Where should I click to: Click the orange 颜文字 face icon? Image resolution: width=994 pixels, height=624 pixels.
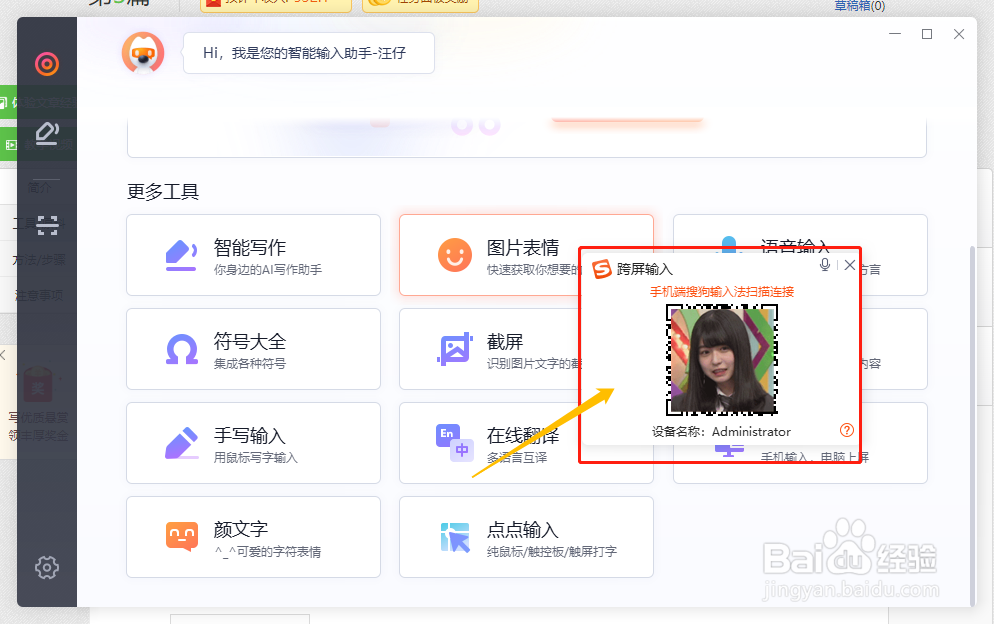coord(181,536)
